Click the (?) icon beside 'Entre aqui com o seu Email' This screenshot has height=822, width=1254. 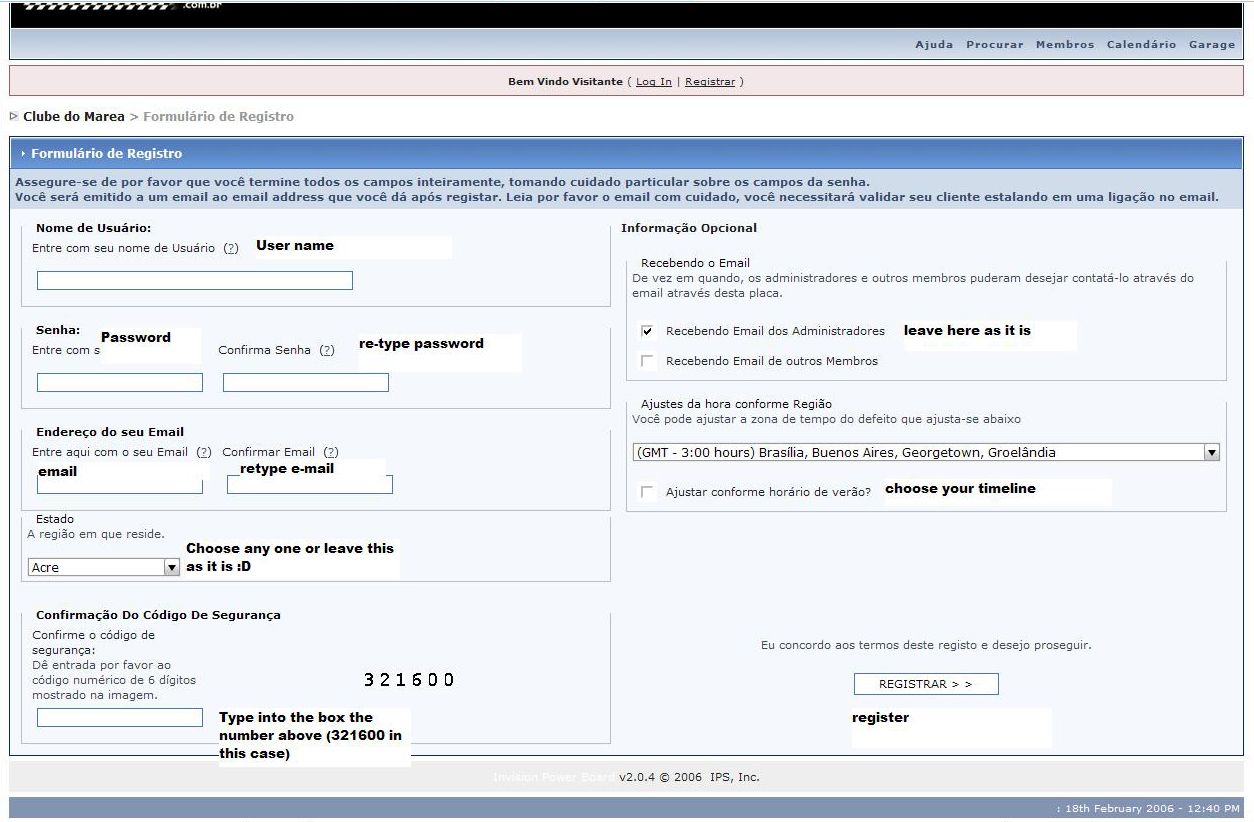pos(204,452)
